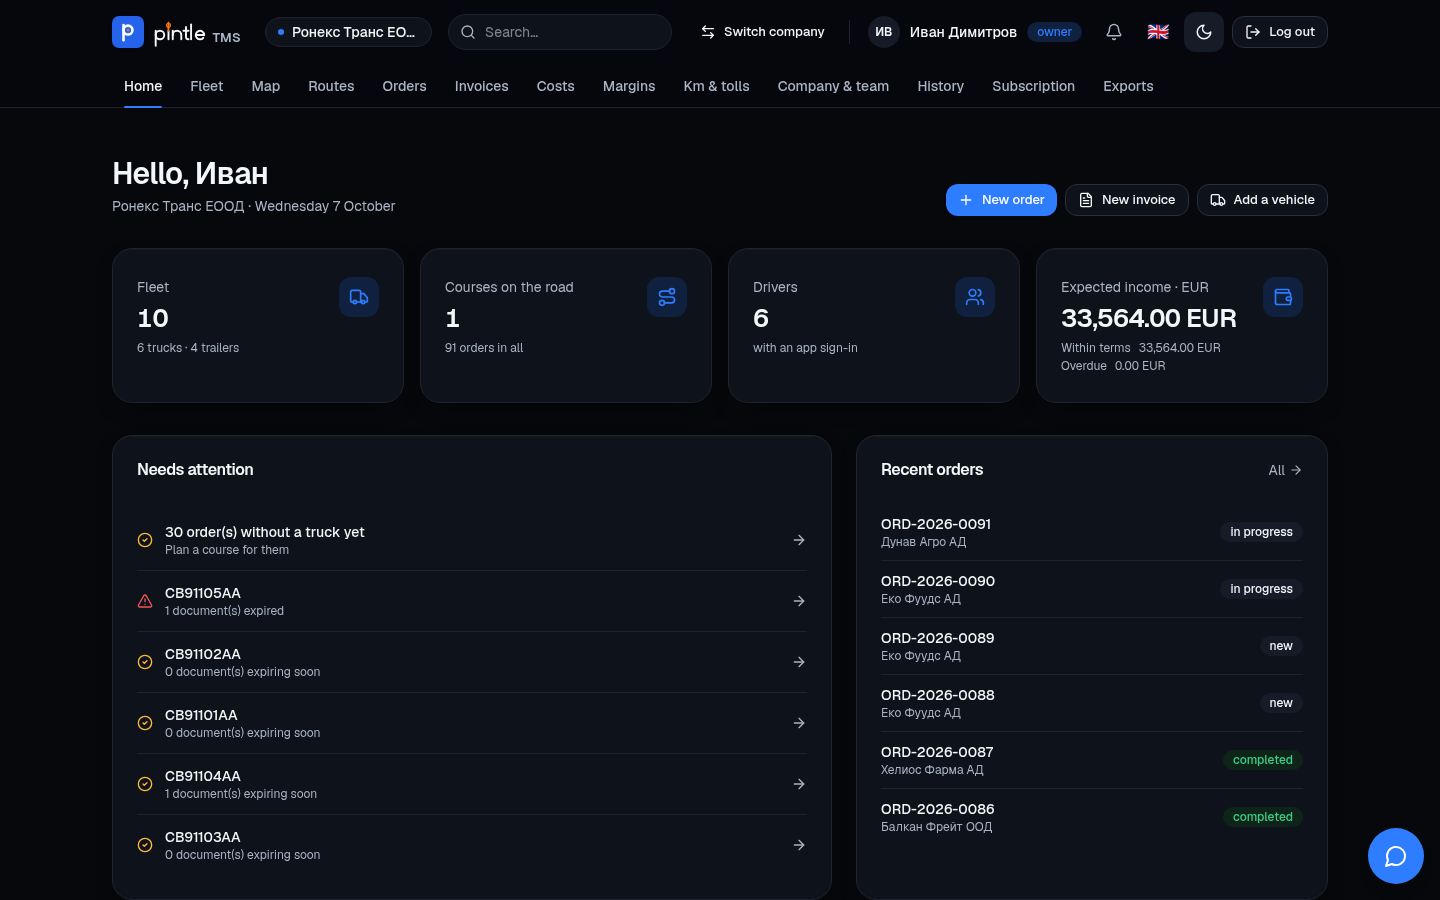Click the red warning icon beside CB91105AA
The image size is (1440, 900).
tap(145, 601)
